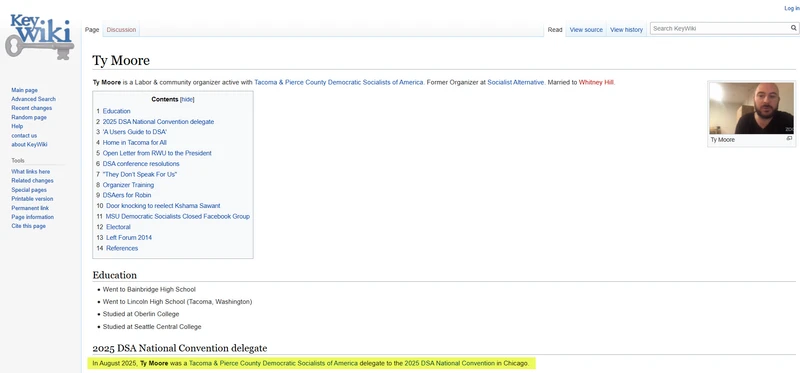Screen dimensions: 800x373
Task: Open highlighted Tacoma & Pierce County DSA link
Action: (273, 364)
